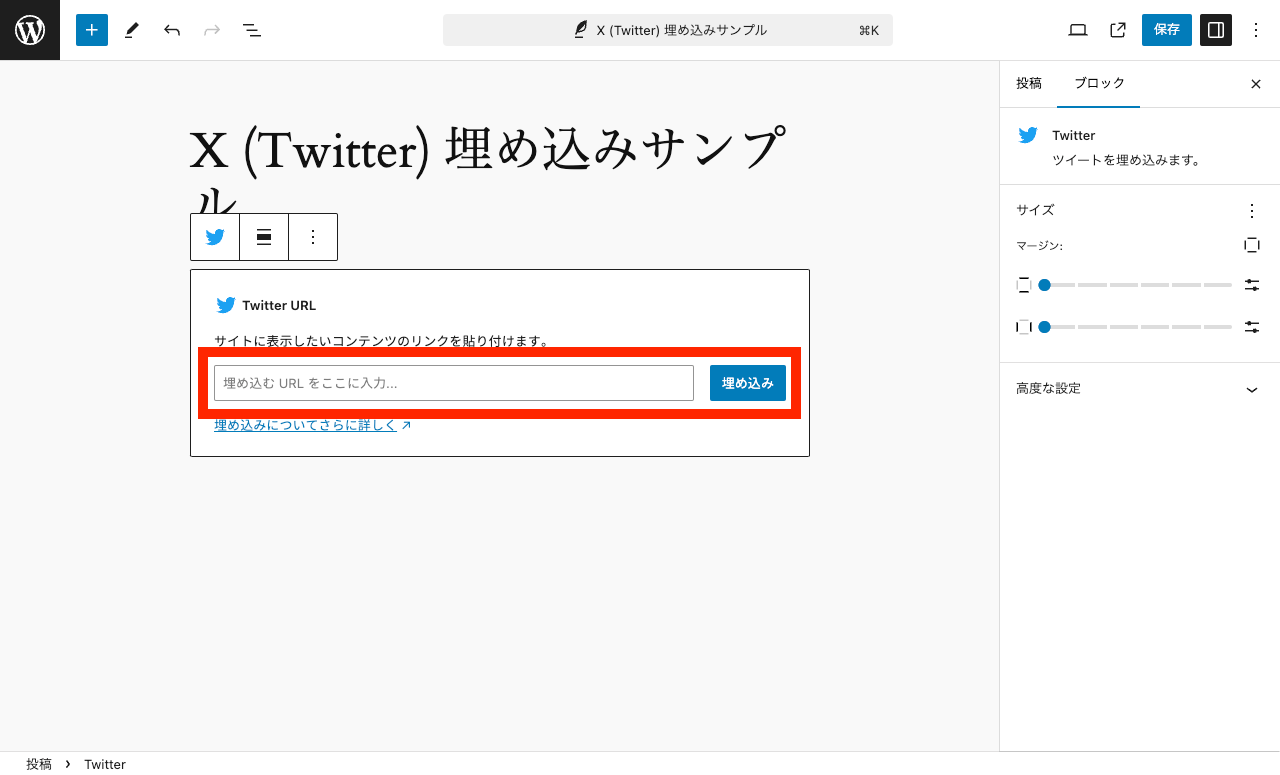
Task: Toggle the settings sidebar icon
Action: [x=1216, y=30]
